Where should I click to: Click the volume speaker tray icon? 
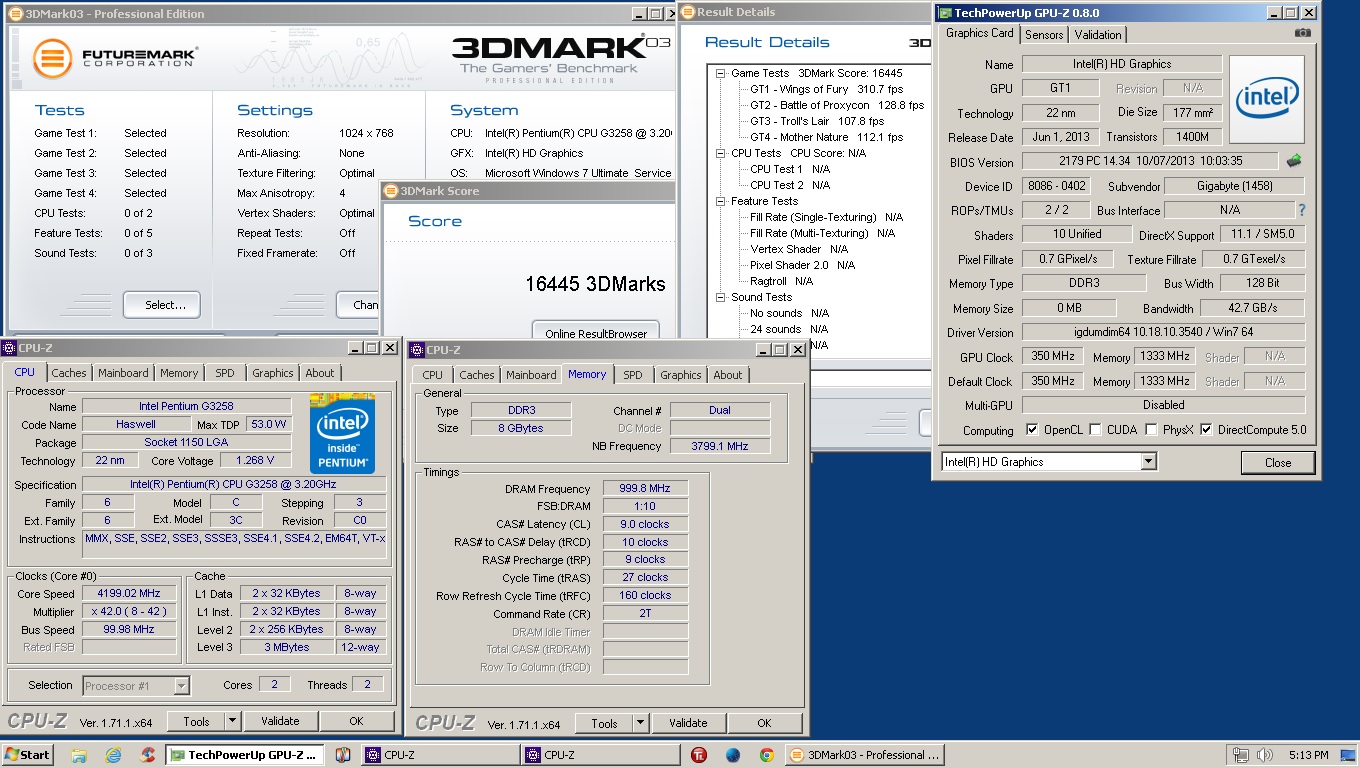coord(1264,755)
